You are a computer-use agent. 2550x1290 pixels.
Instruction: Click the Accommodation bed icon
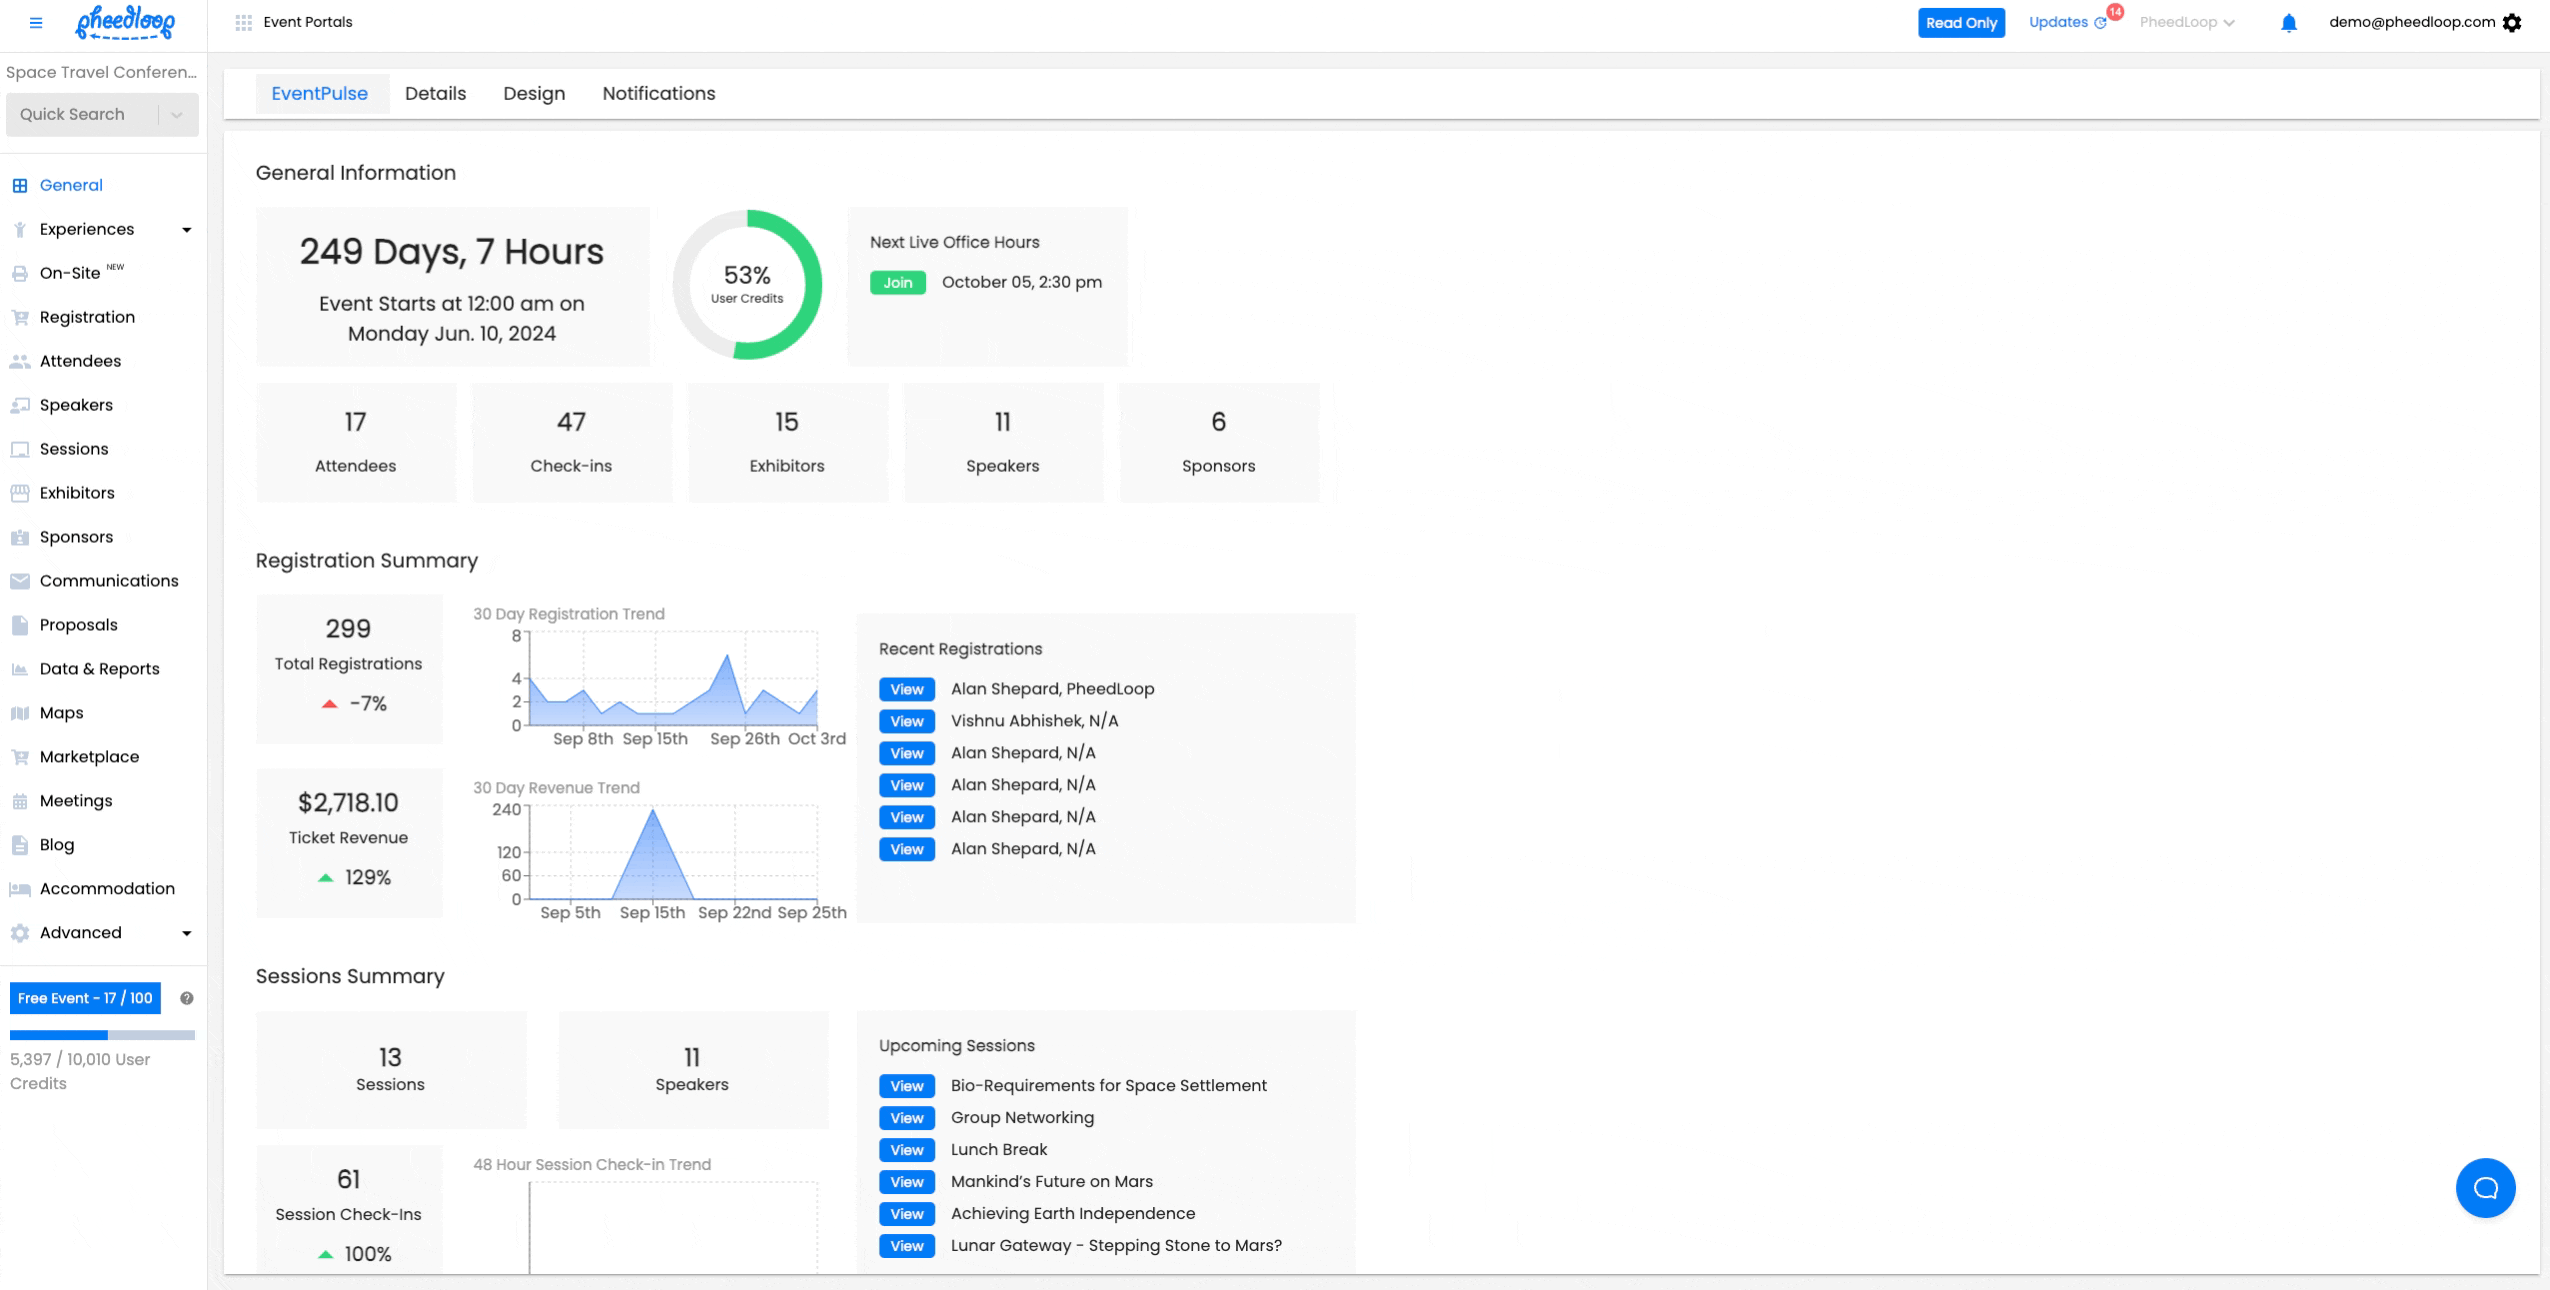click(x=20, y=889)
